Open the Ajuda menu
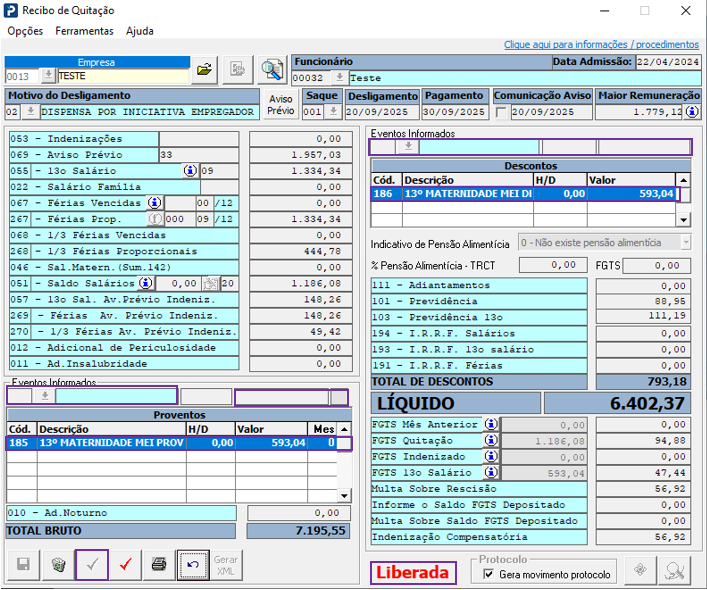The image size is (707, 590). point(140,31)
